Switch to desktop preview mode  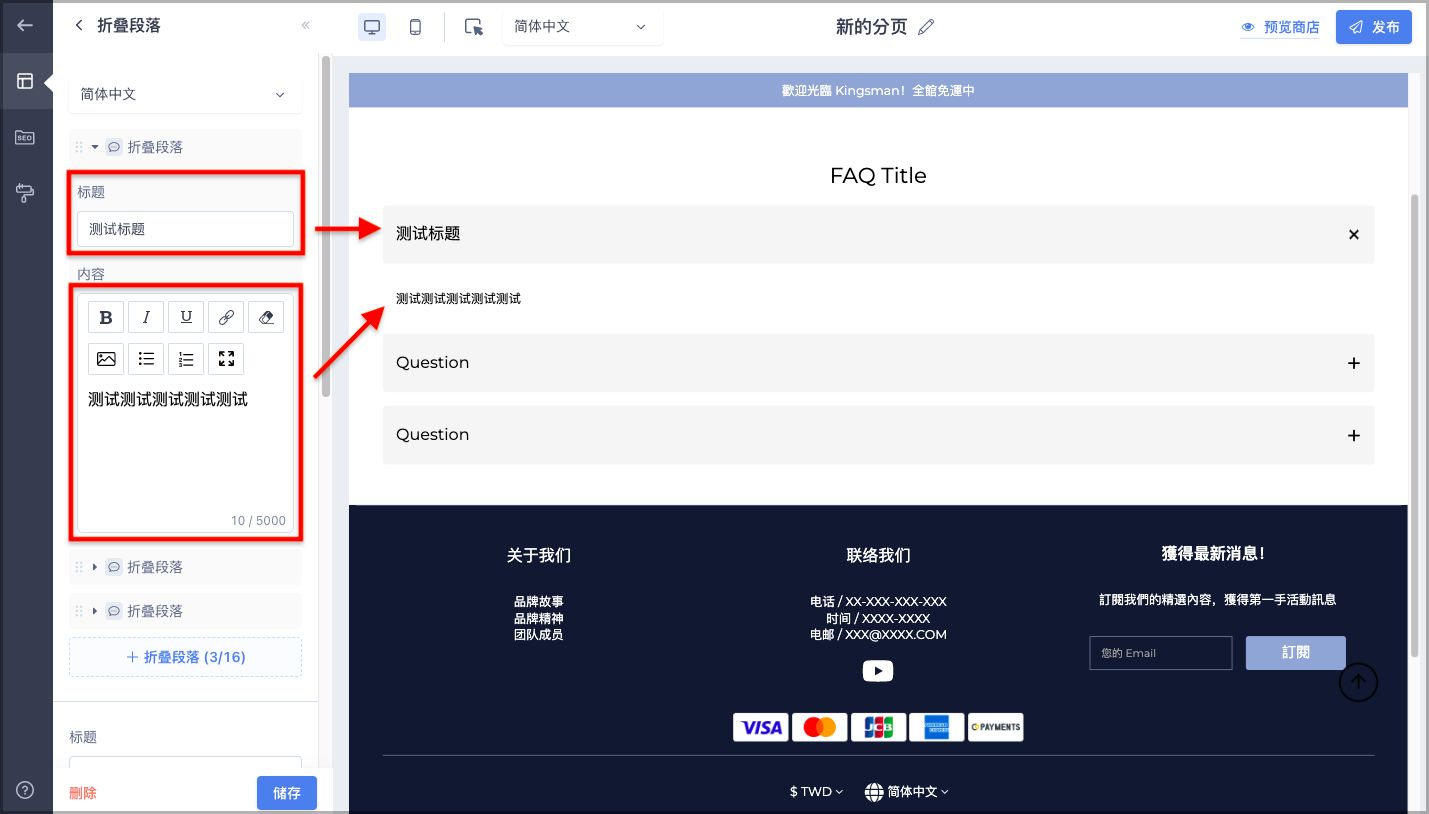point(372,27)
